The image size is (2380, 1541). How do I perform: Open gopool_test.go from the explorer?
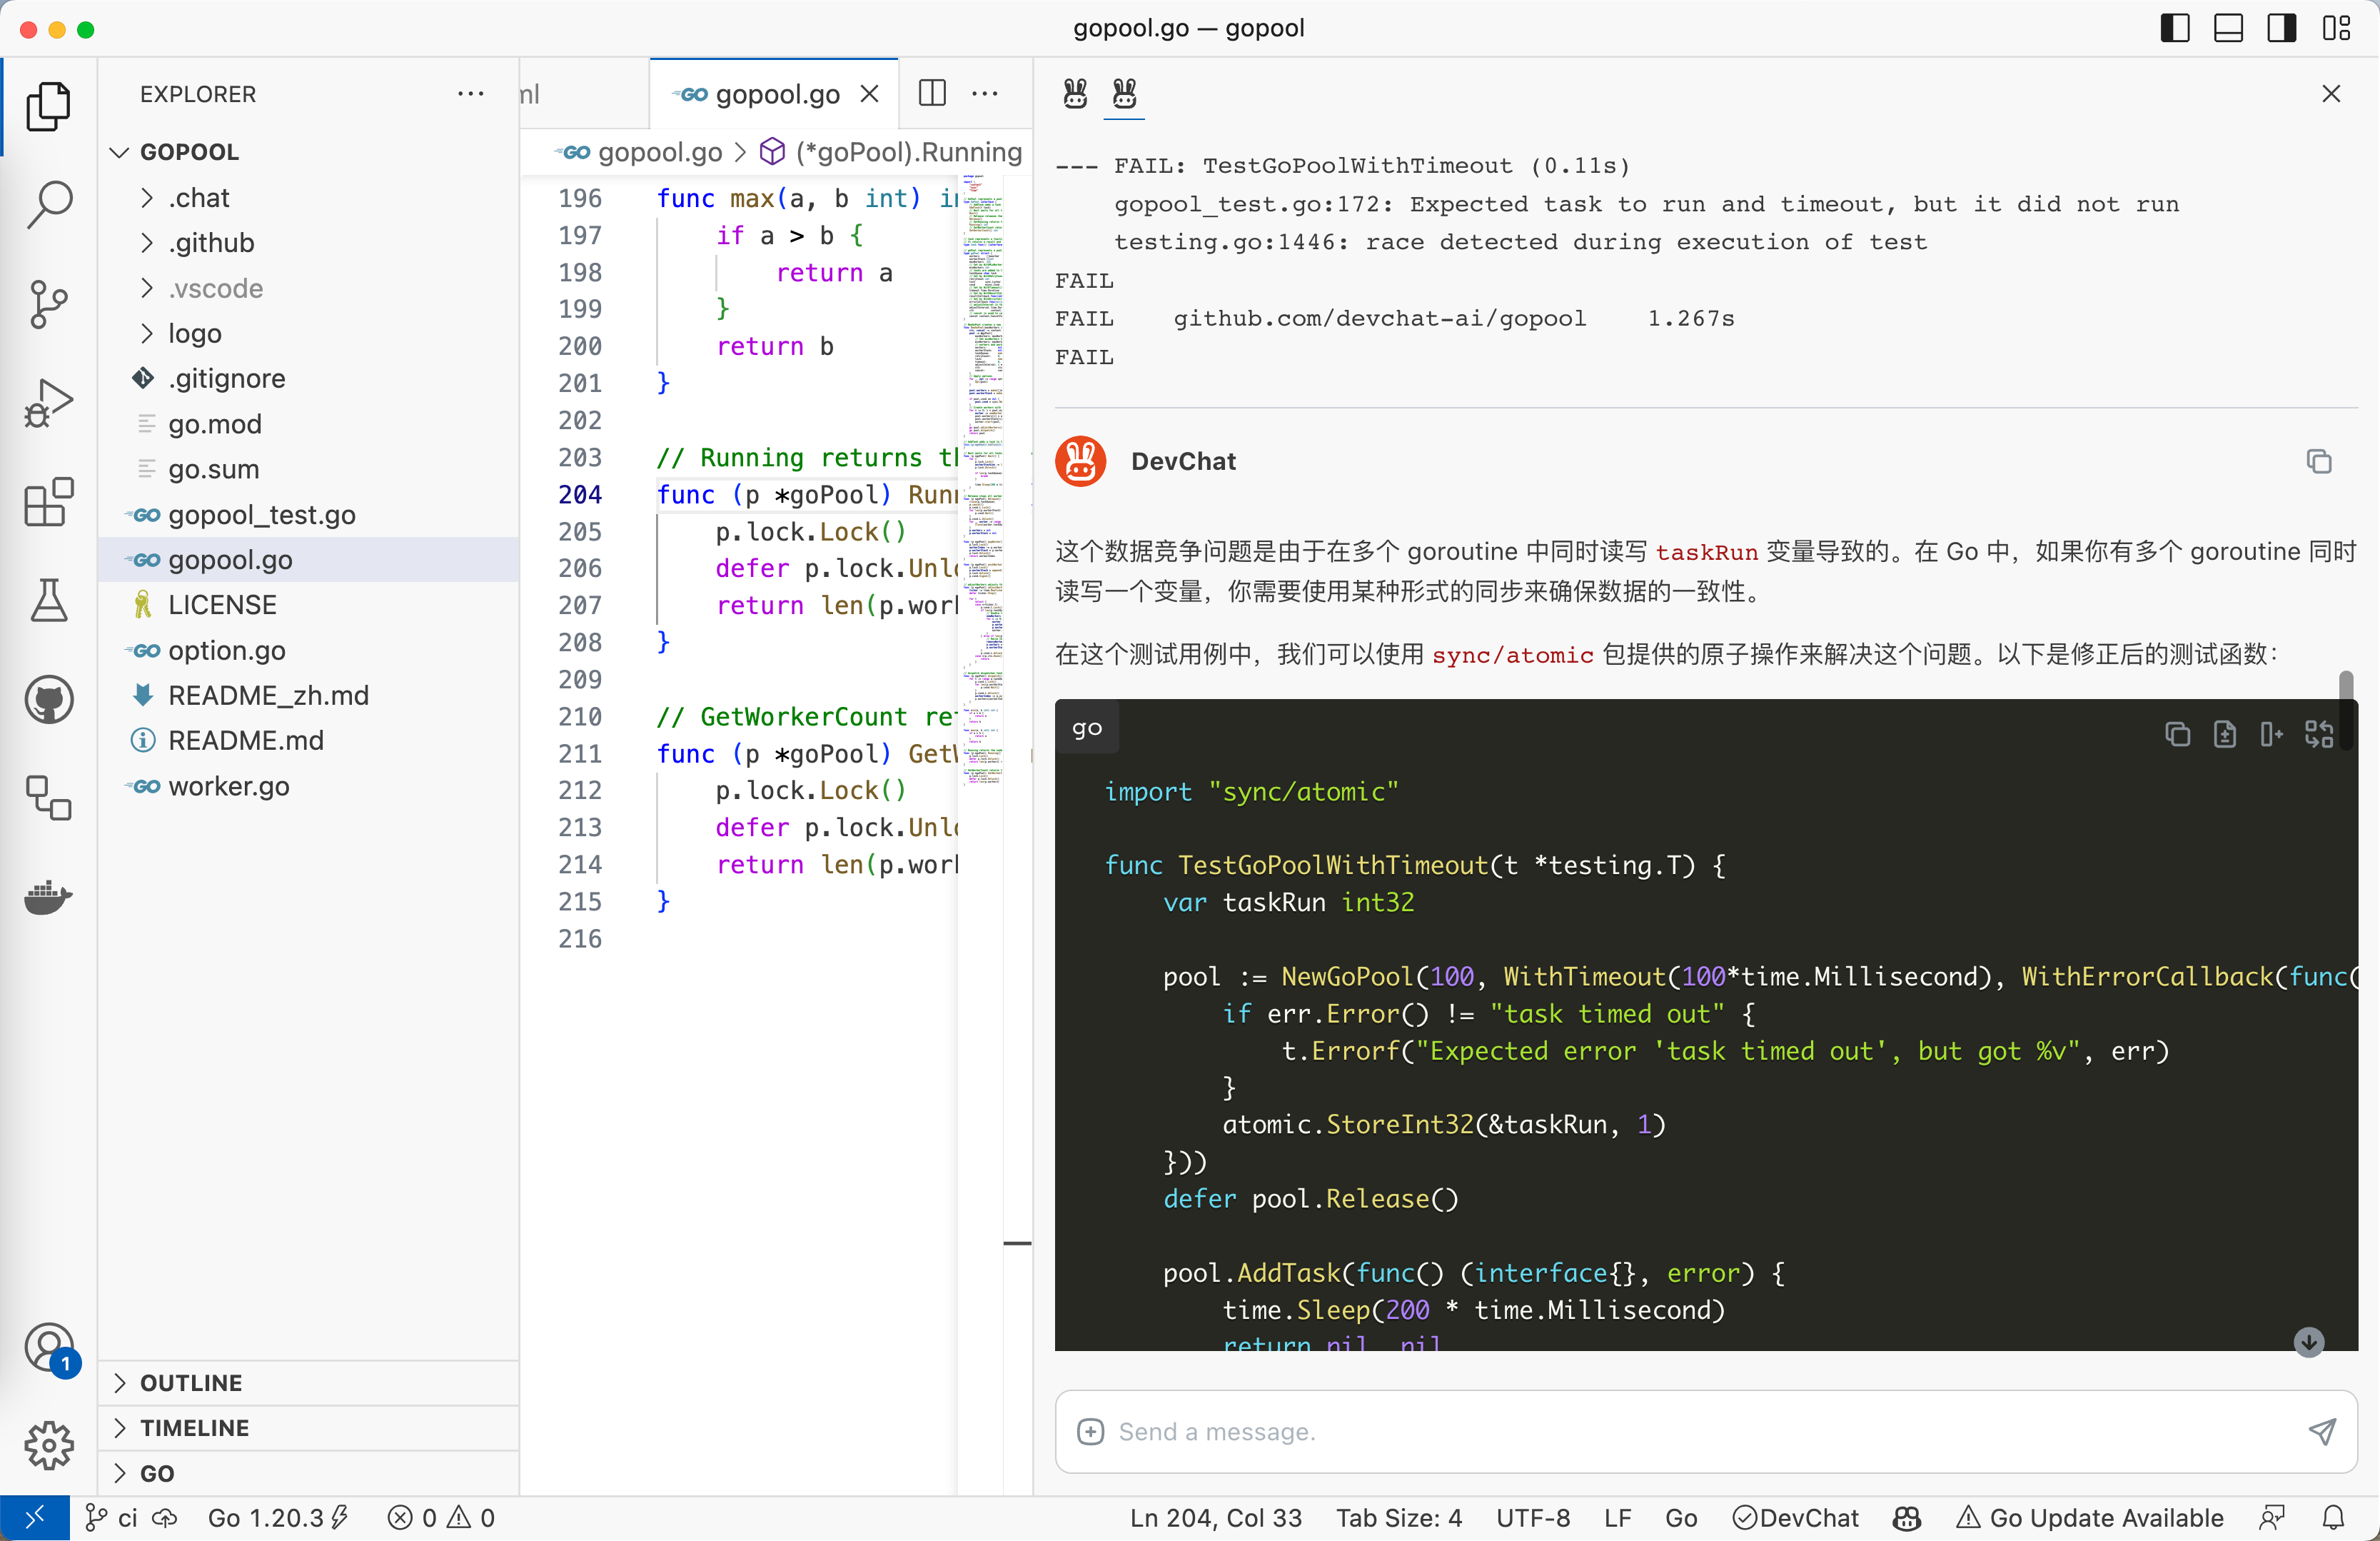tap(261, 514)
